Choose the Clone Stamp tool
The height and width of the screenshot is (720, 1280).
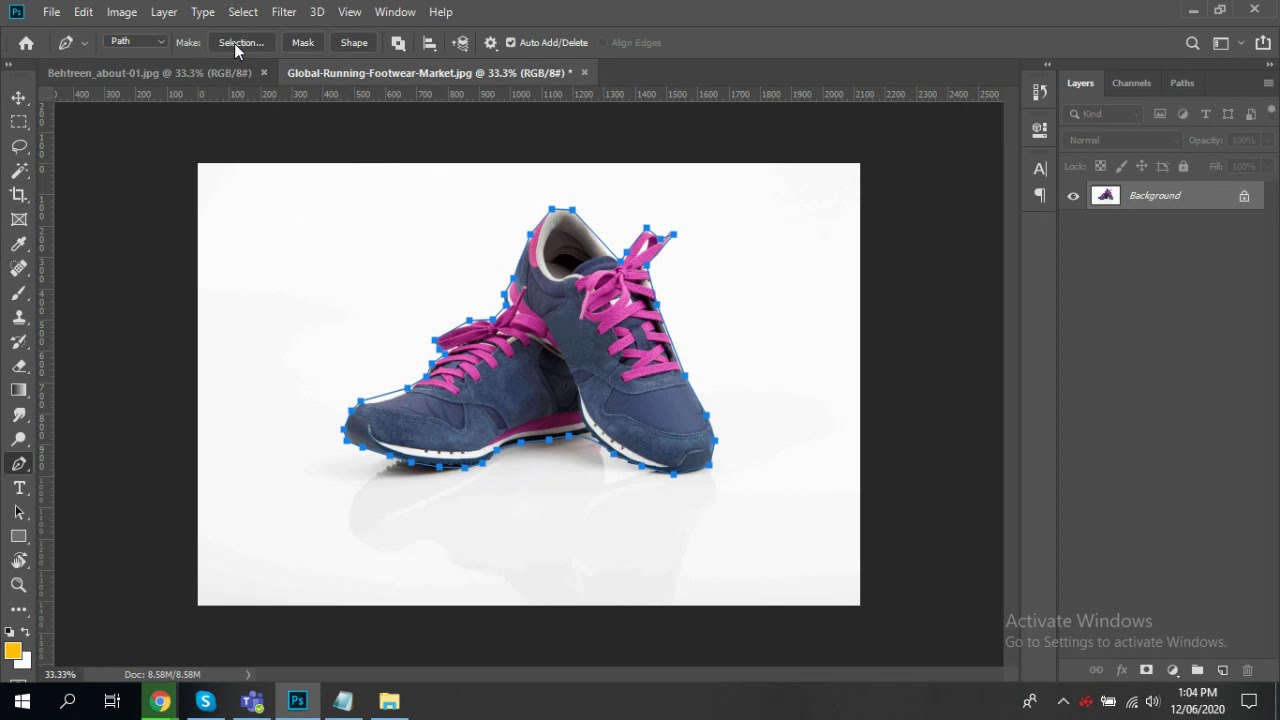pyautogui.click(x=19, y=317)
